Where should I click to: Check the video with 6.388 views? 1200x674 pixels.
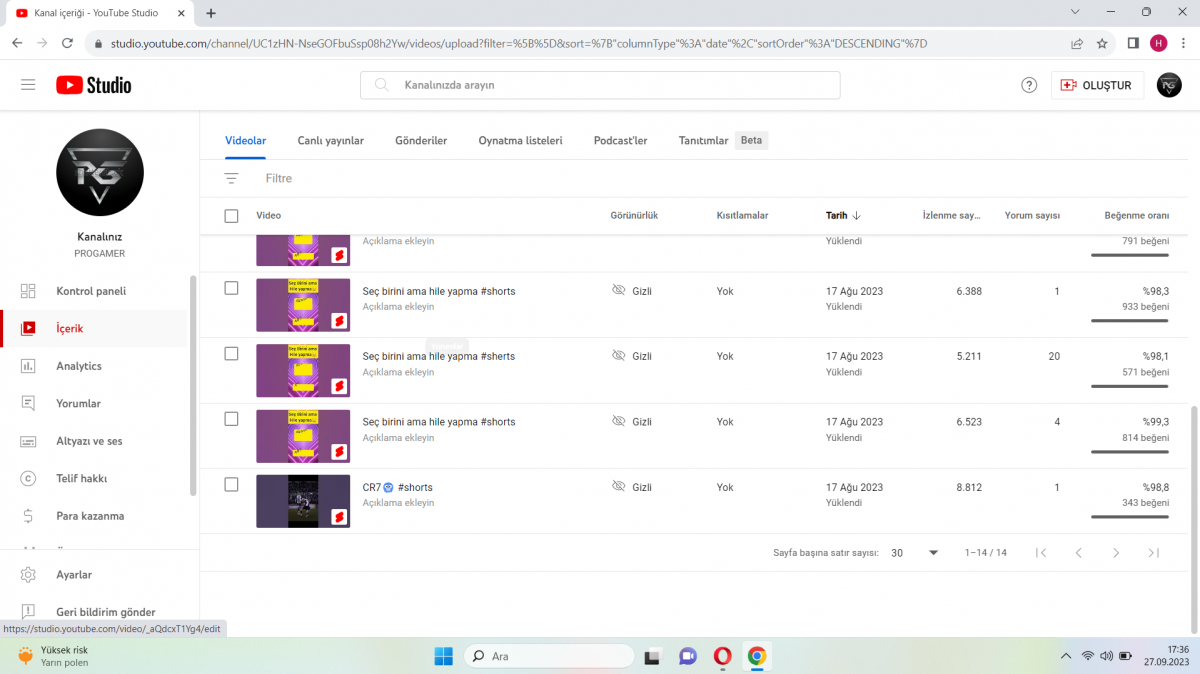pos(231,288)
